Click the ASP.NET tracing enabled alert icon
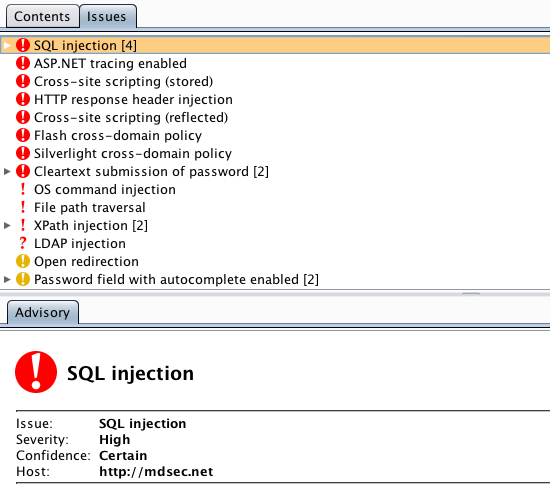The width and height of the screenshot is (550, 500). coord(23,63)
